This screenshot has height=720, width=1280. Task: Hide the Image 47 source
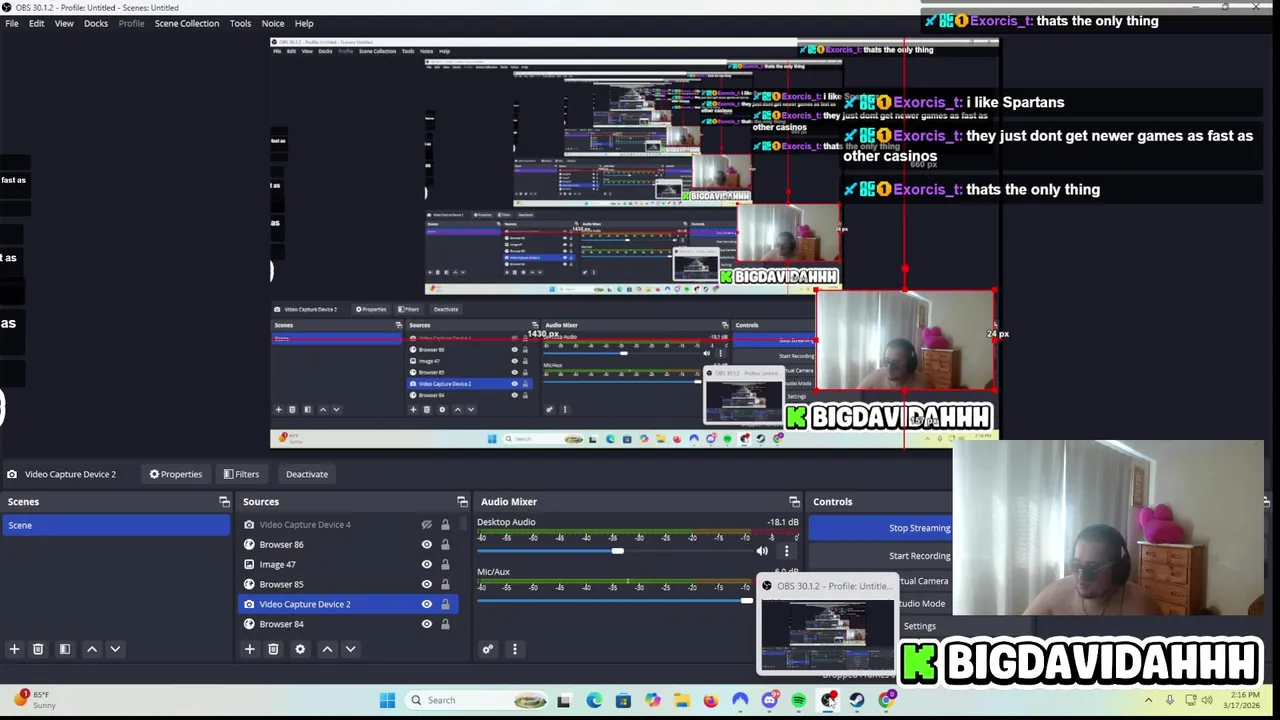pos(427,564)
